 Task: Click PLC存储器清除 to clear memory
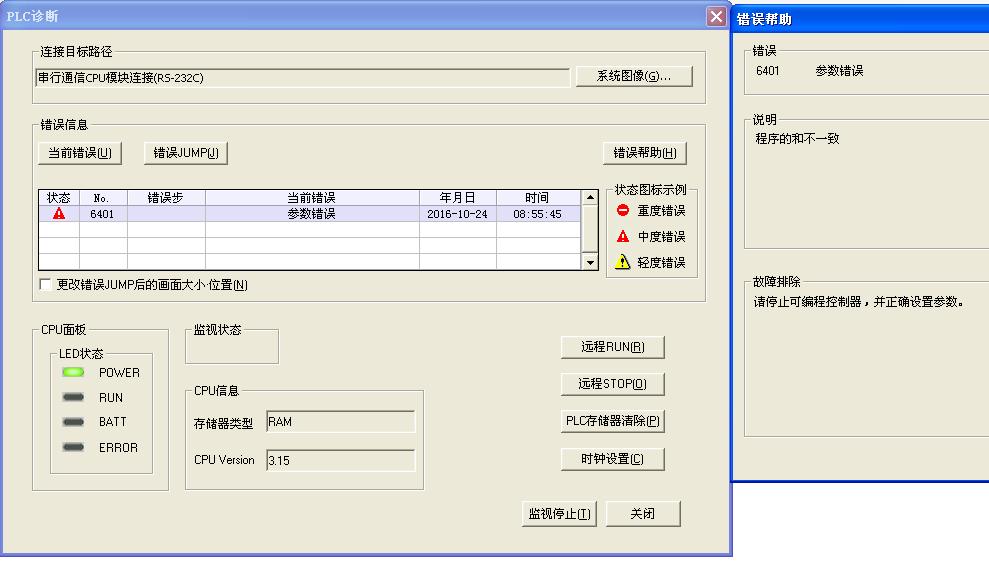click(x=613, y=421)
